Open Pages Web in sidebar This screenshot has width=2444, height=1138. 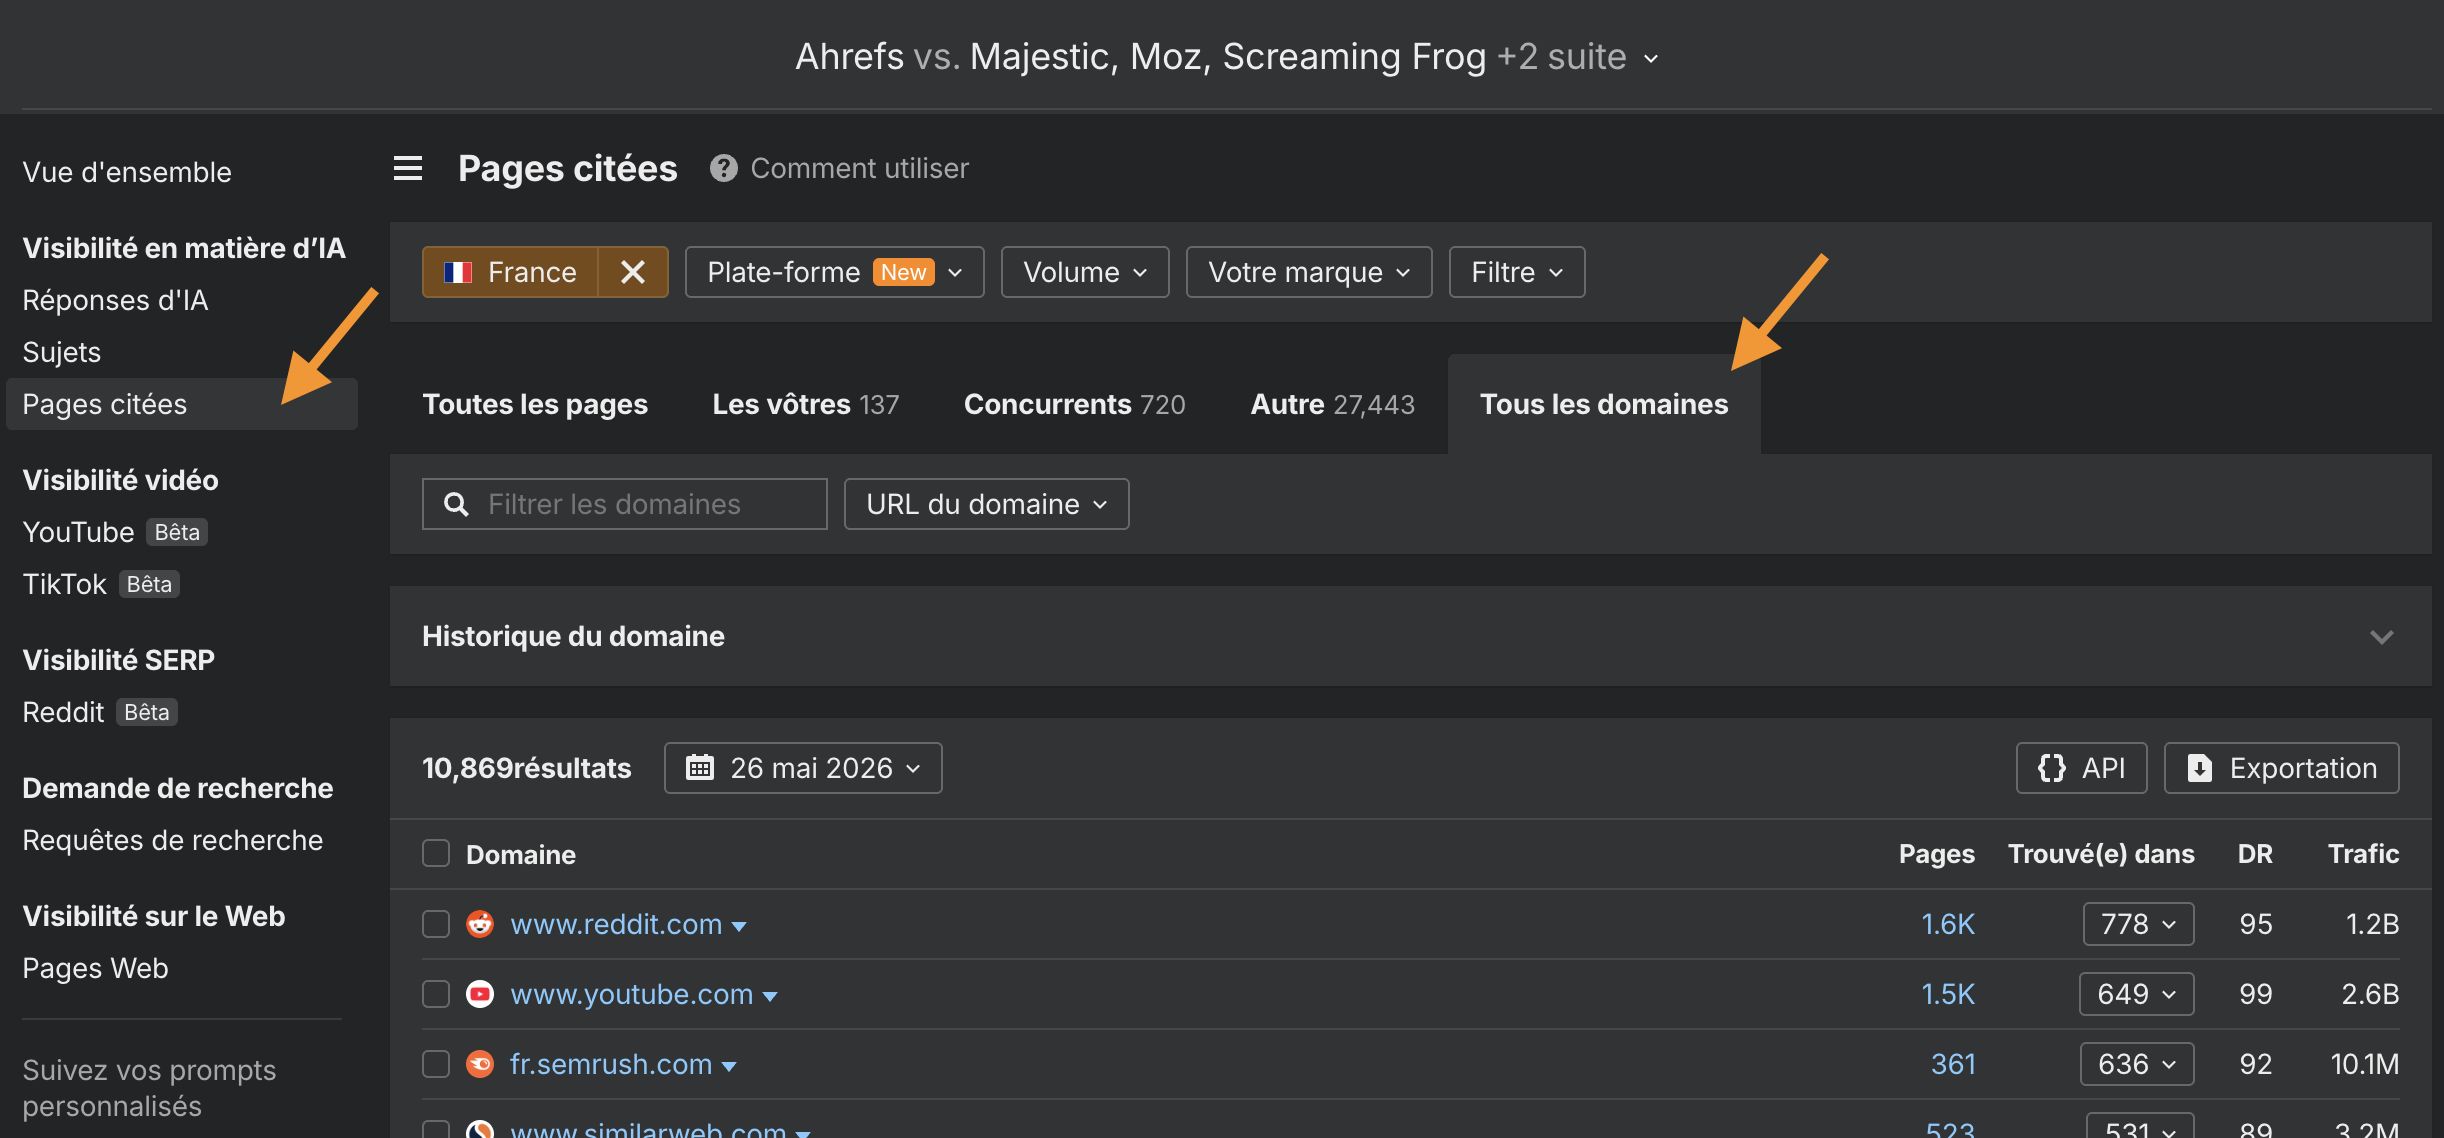tap(95, 968)
